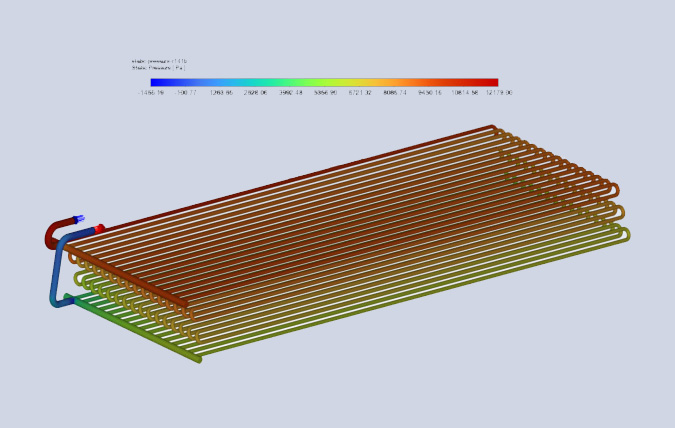The image size is (675, 428).
Task: Select the blue vertical inlet pipe
Action: (x=57, y=271)
